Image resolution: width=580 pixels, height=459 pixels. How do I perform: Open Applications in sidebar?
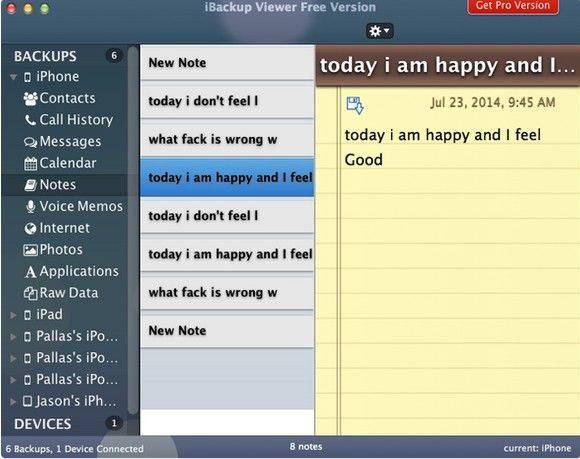(72, 271)
